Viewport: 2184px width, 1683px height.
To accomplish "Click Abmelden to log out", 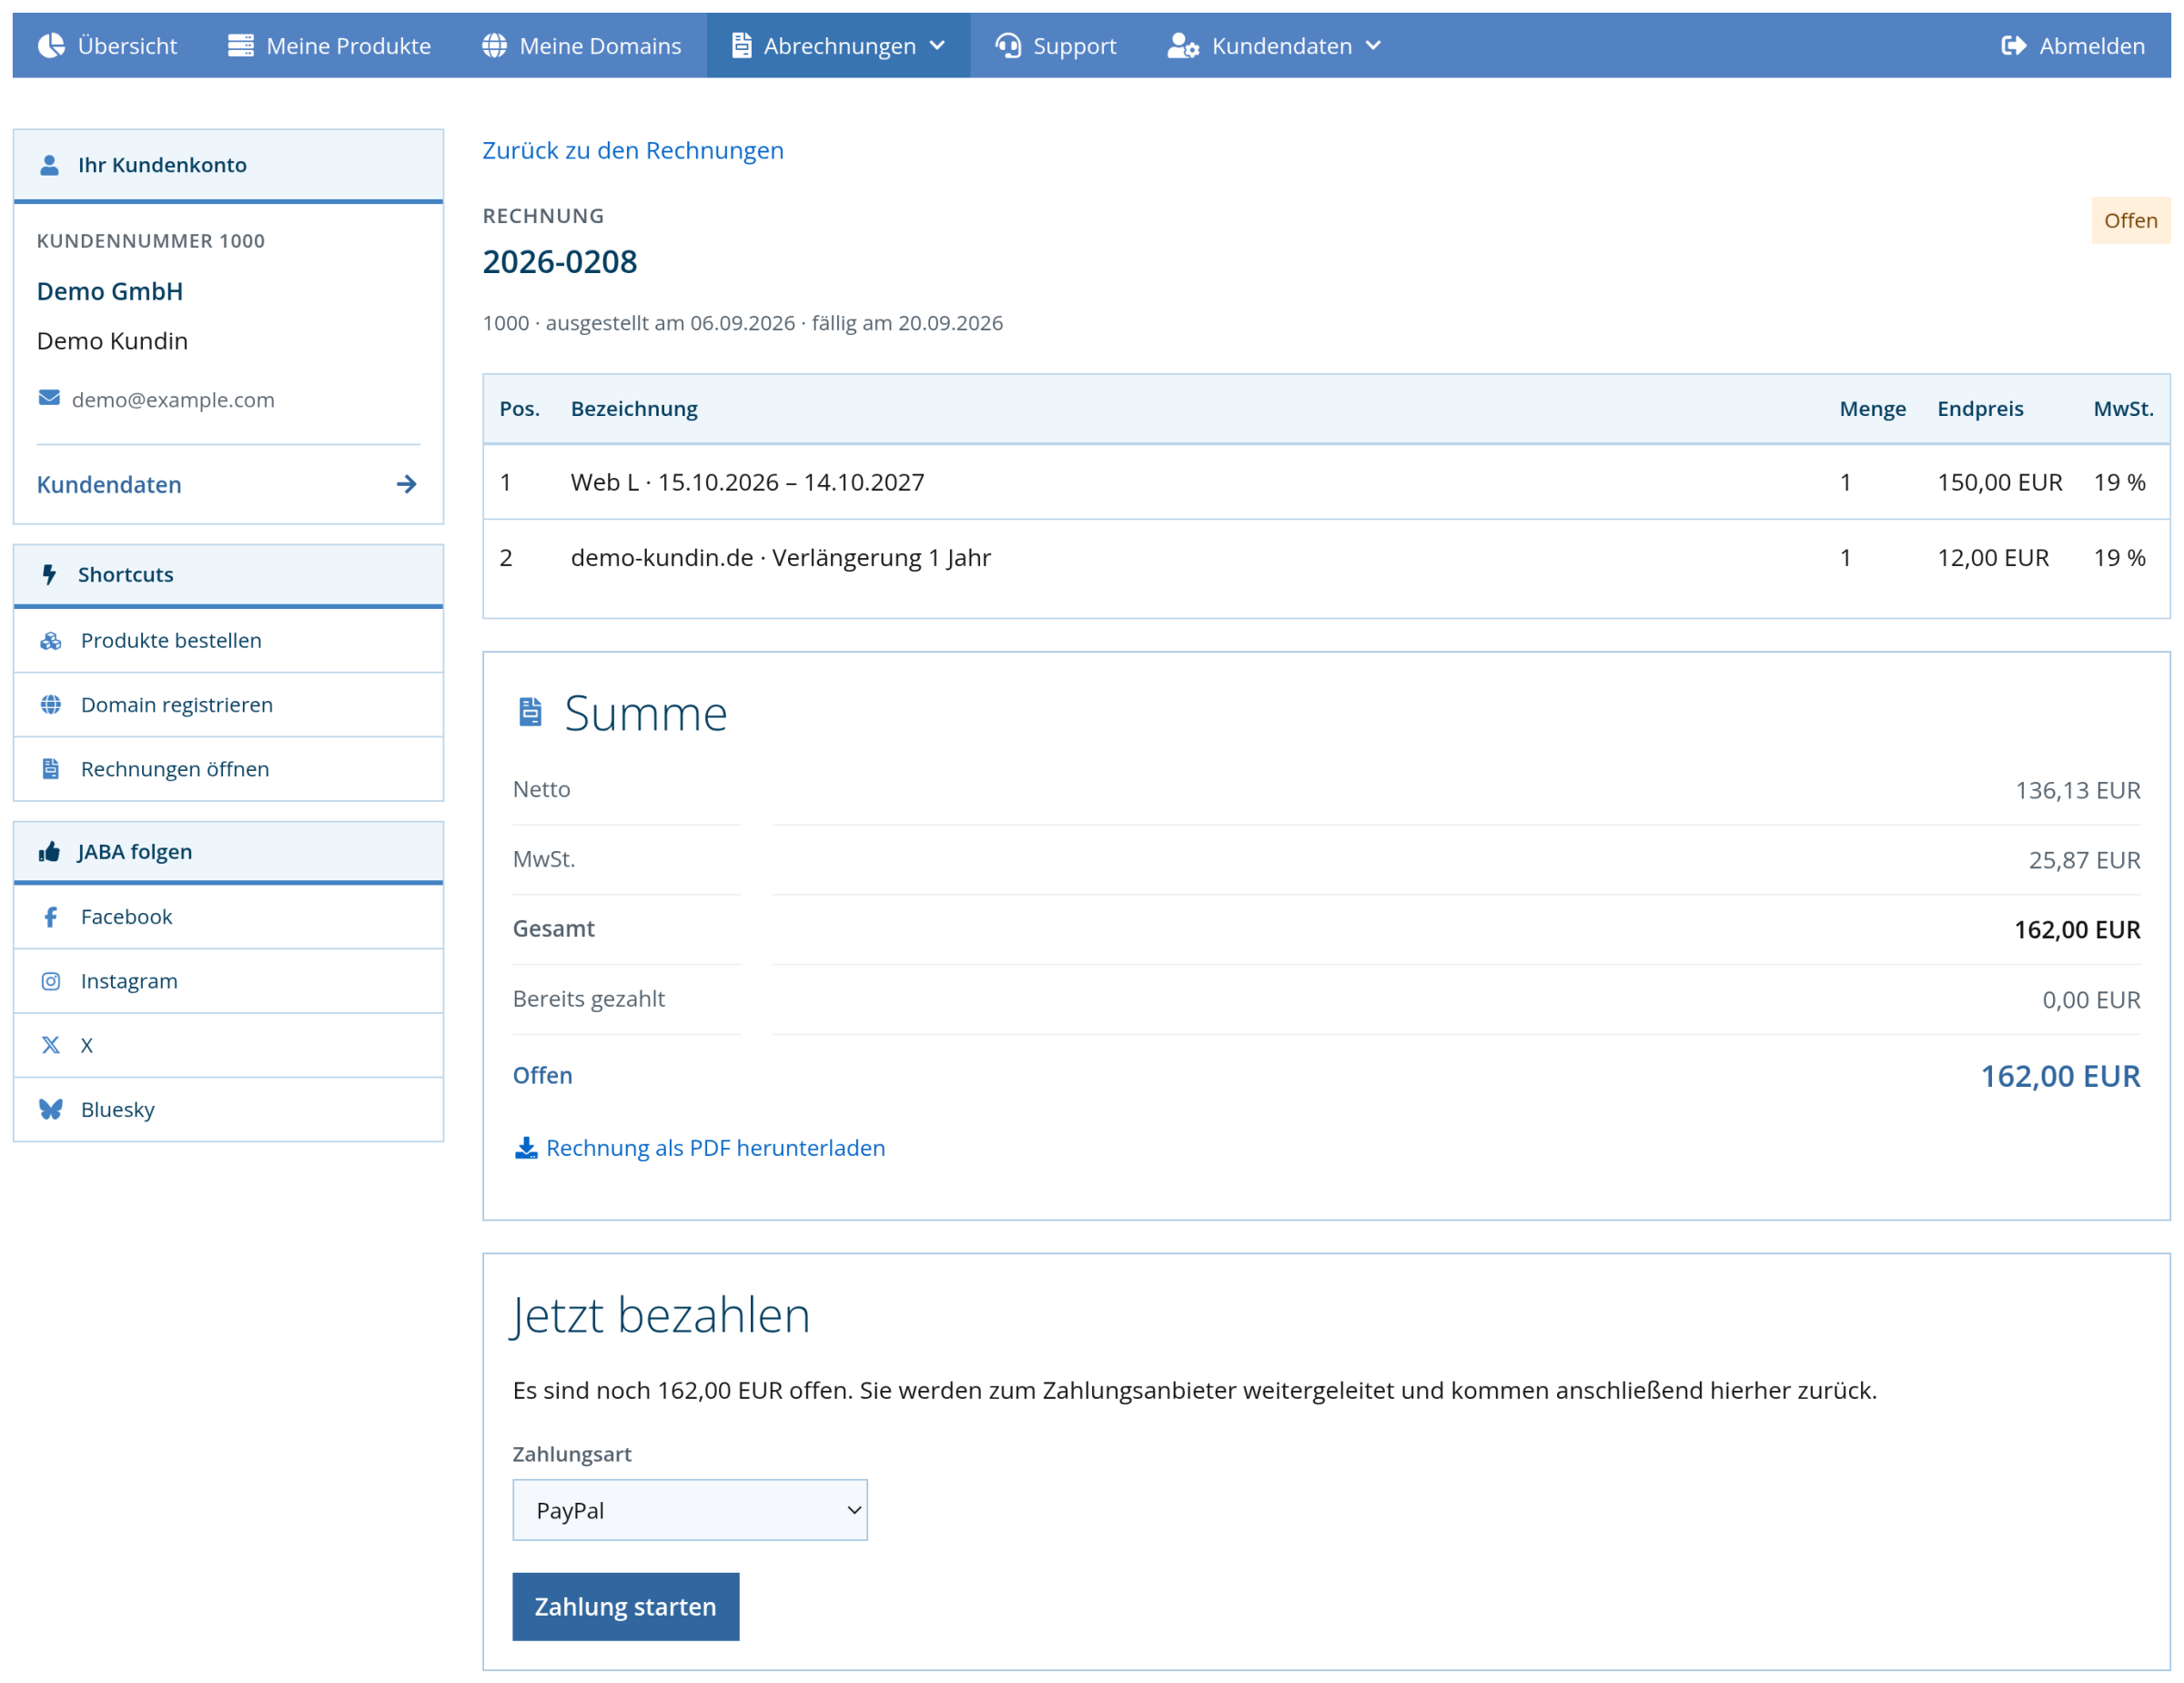I will (x=2072, y=45).
